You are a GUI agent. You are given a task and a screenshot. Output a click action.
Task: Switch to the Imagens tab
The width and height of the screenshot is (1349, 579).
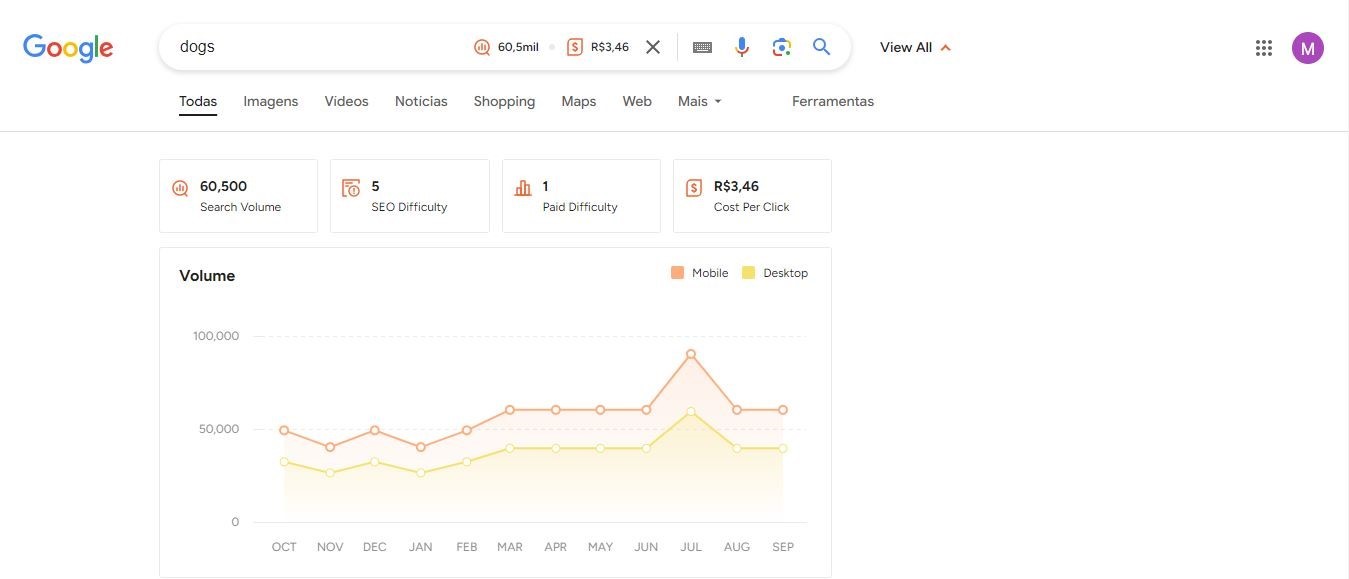pos(270,101)
